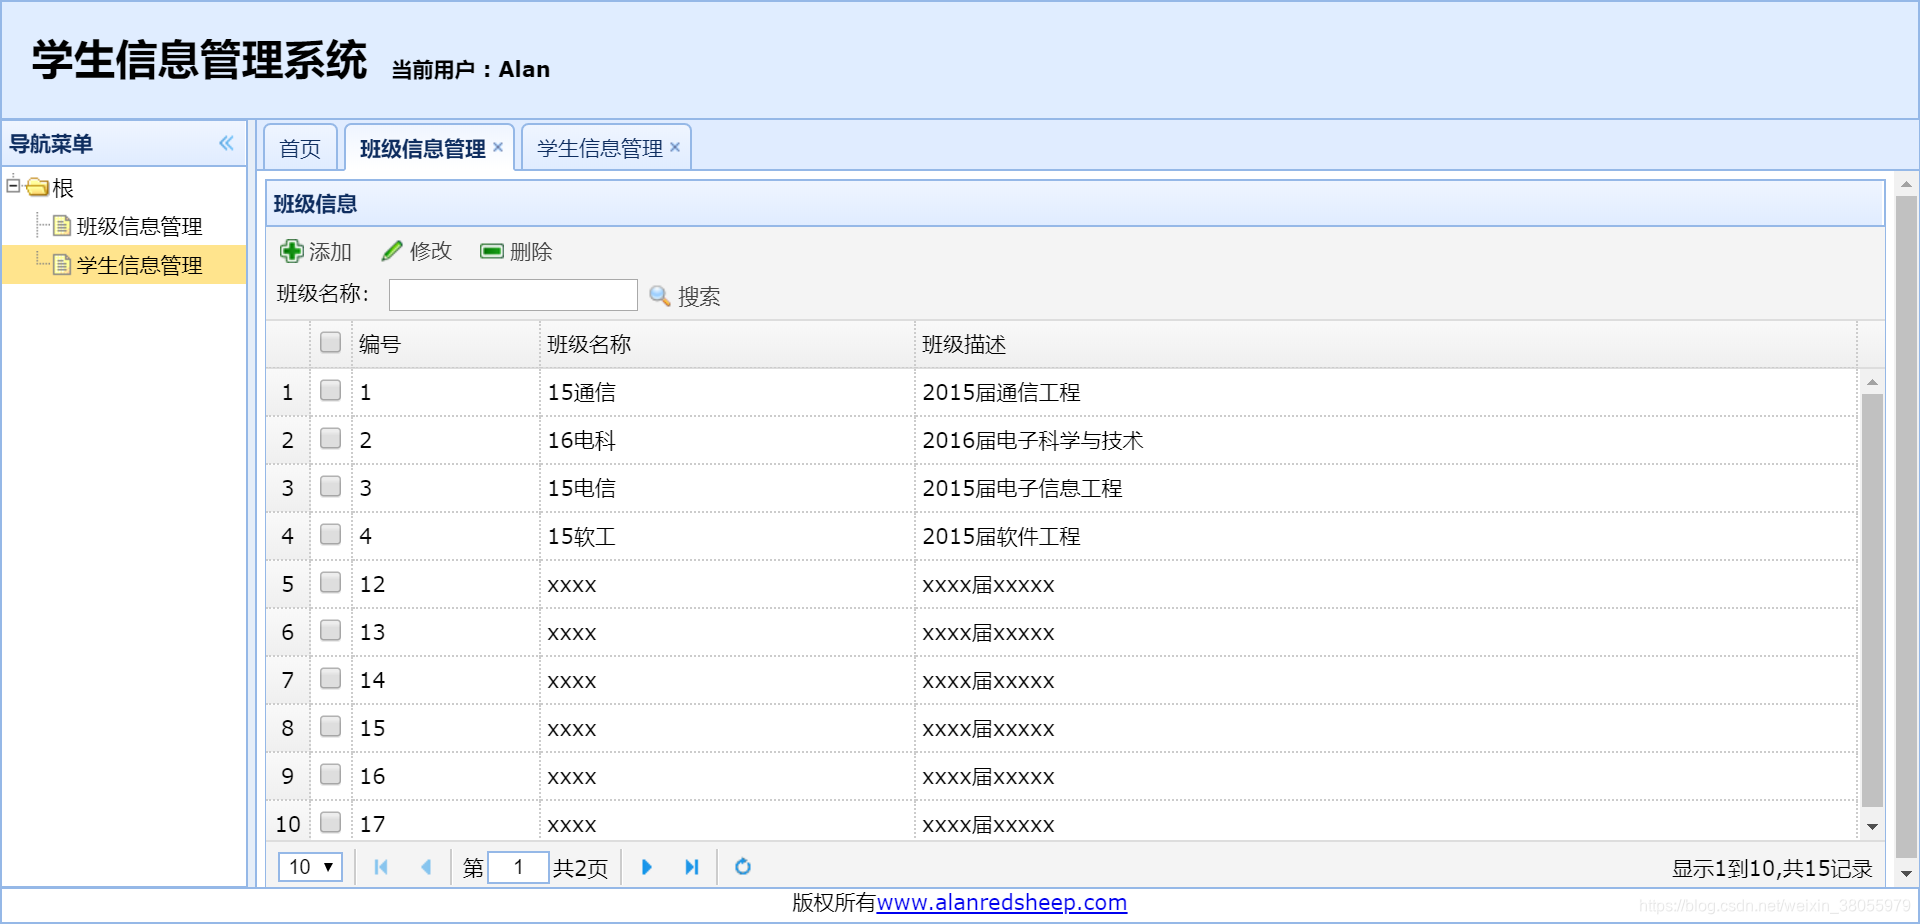Click the page scrollbar up arrow
Image resolution: width=1920 pixels, height=924 pixels.
point(1906,185)
